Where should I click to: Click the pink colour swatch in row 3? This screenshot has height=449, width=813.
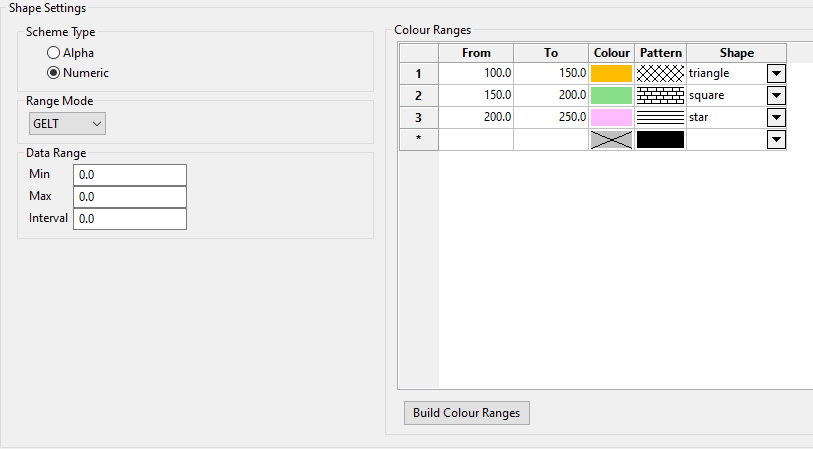coord(611,117)
